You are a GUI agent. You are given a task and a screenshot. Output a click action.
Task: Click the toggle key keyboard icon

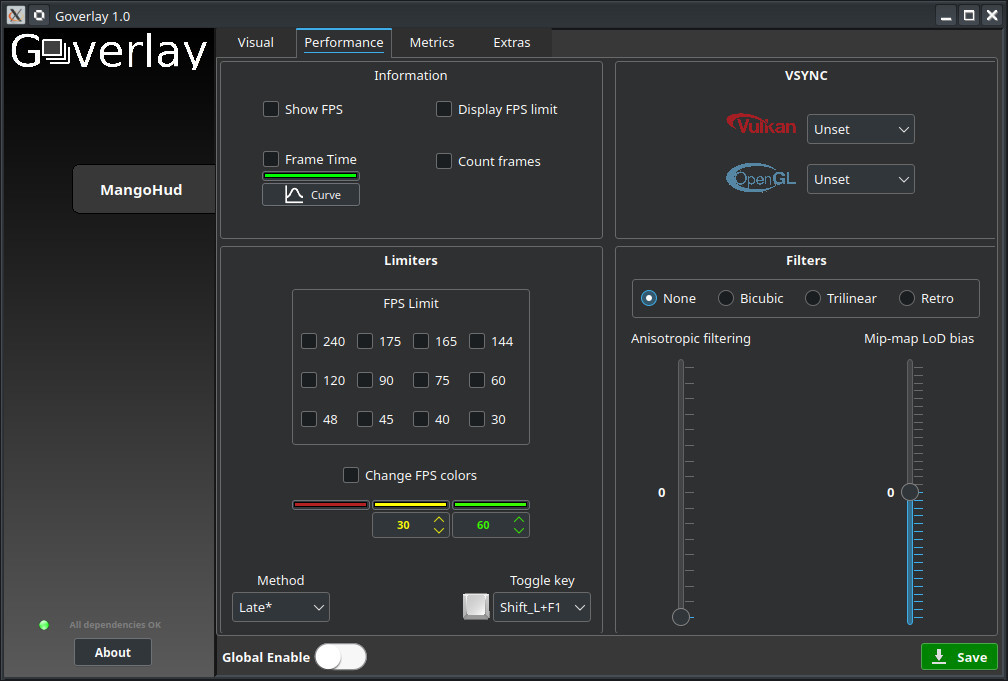tap(476, 606)
